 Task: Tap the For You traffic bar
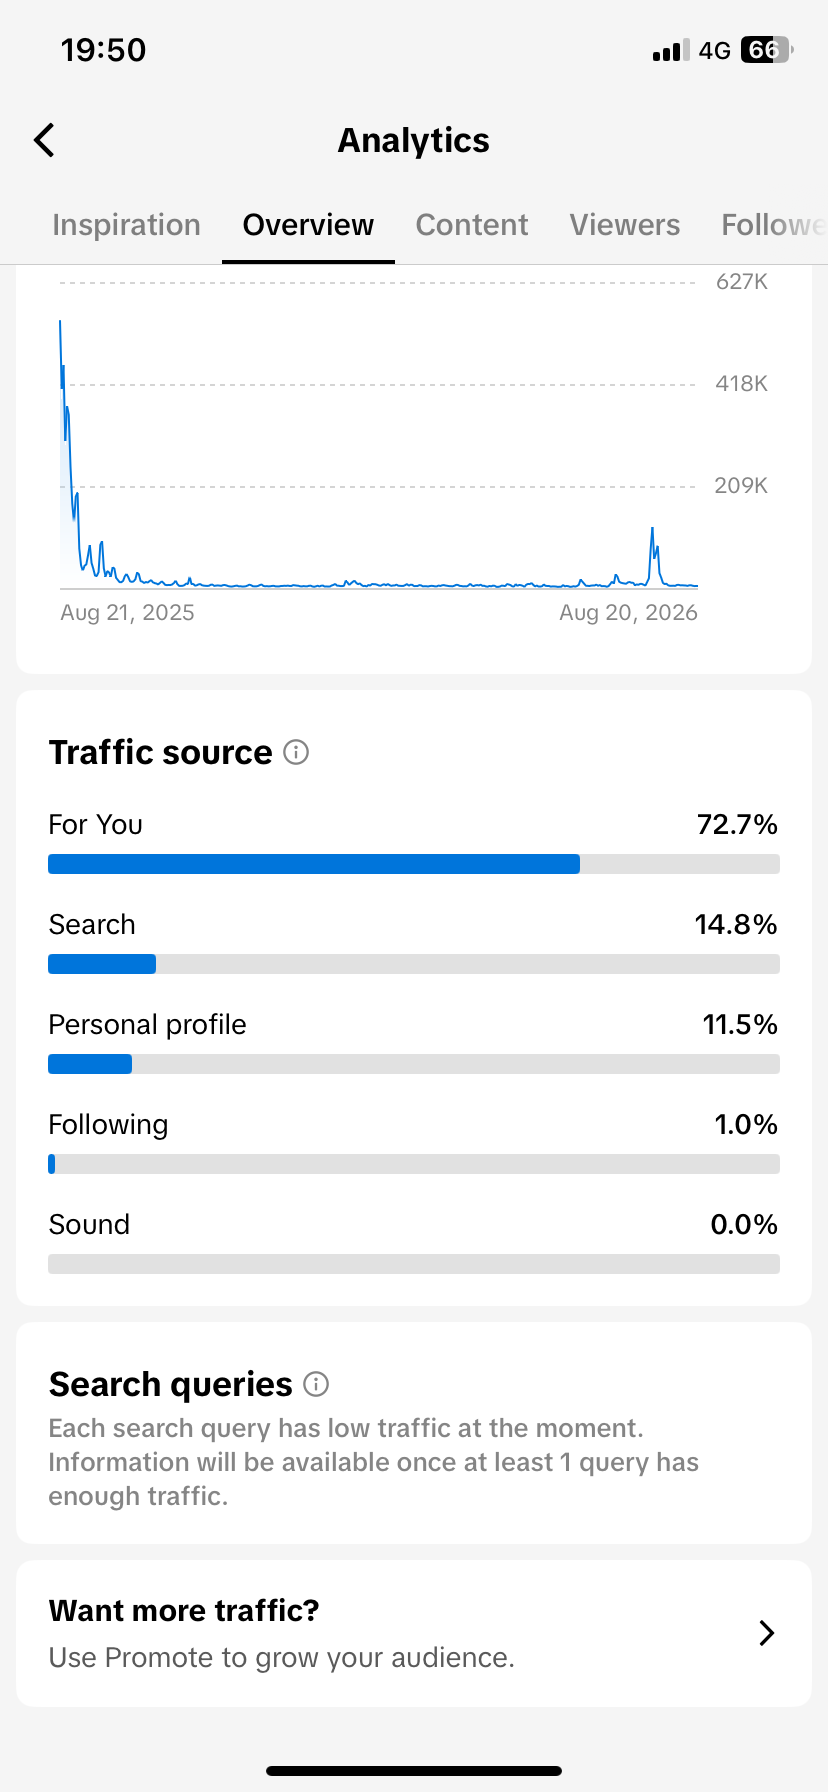[414, 864]
